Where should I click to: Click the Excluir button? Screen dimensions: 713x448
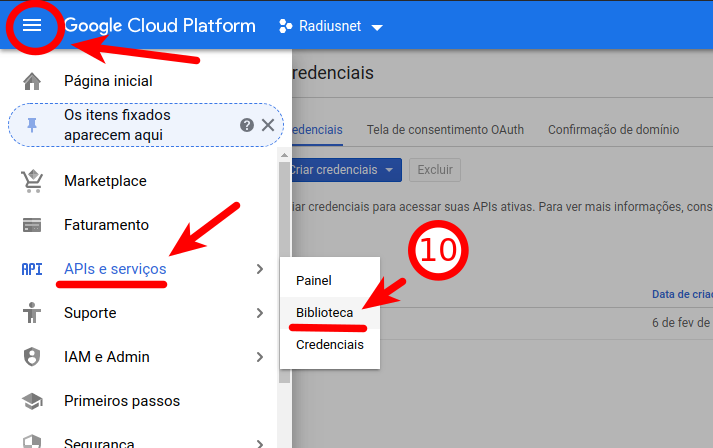pos(435,170)
